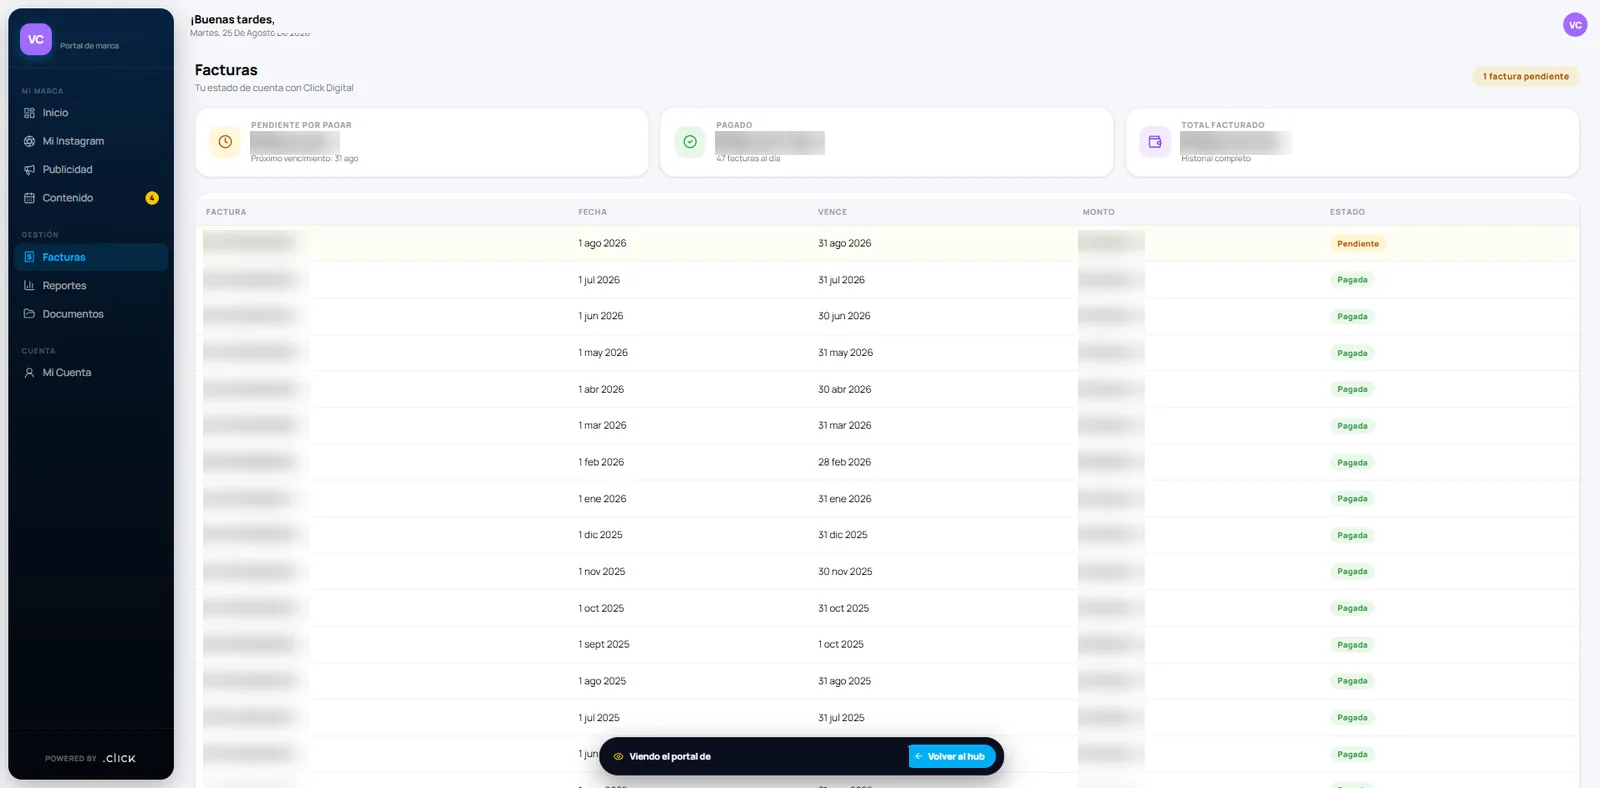
Task: Click the Mi Cuenta person icon
Action: point(29,373)
